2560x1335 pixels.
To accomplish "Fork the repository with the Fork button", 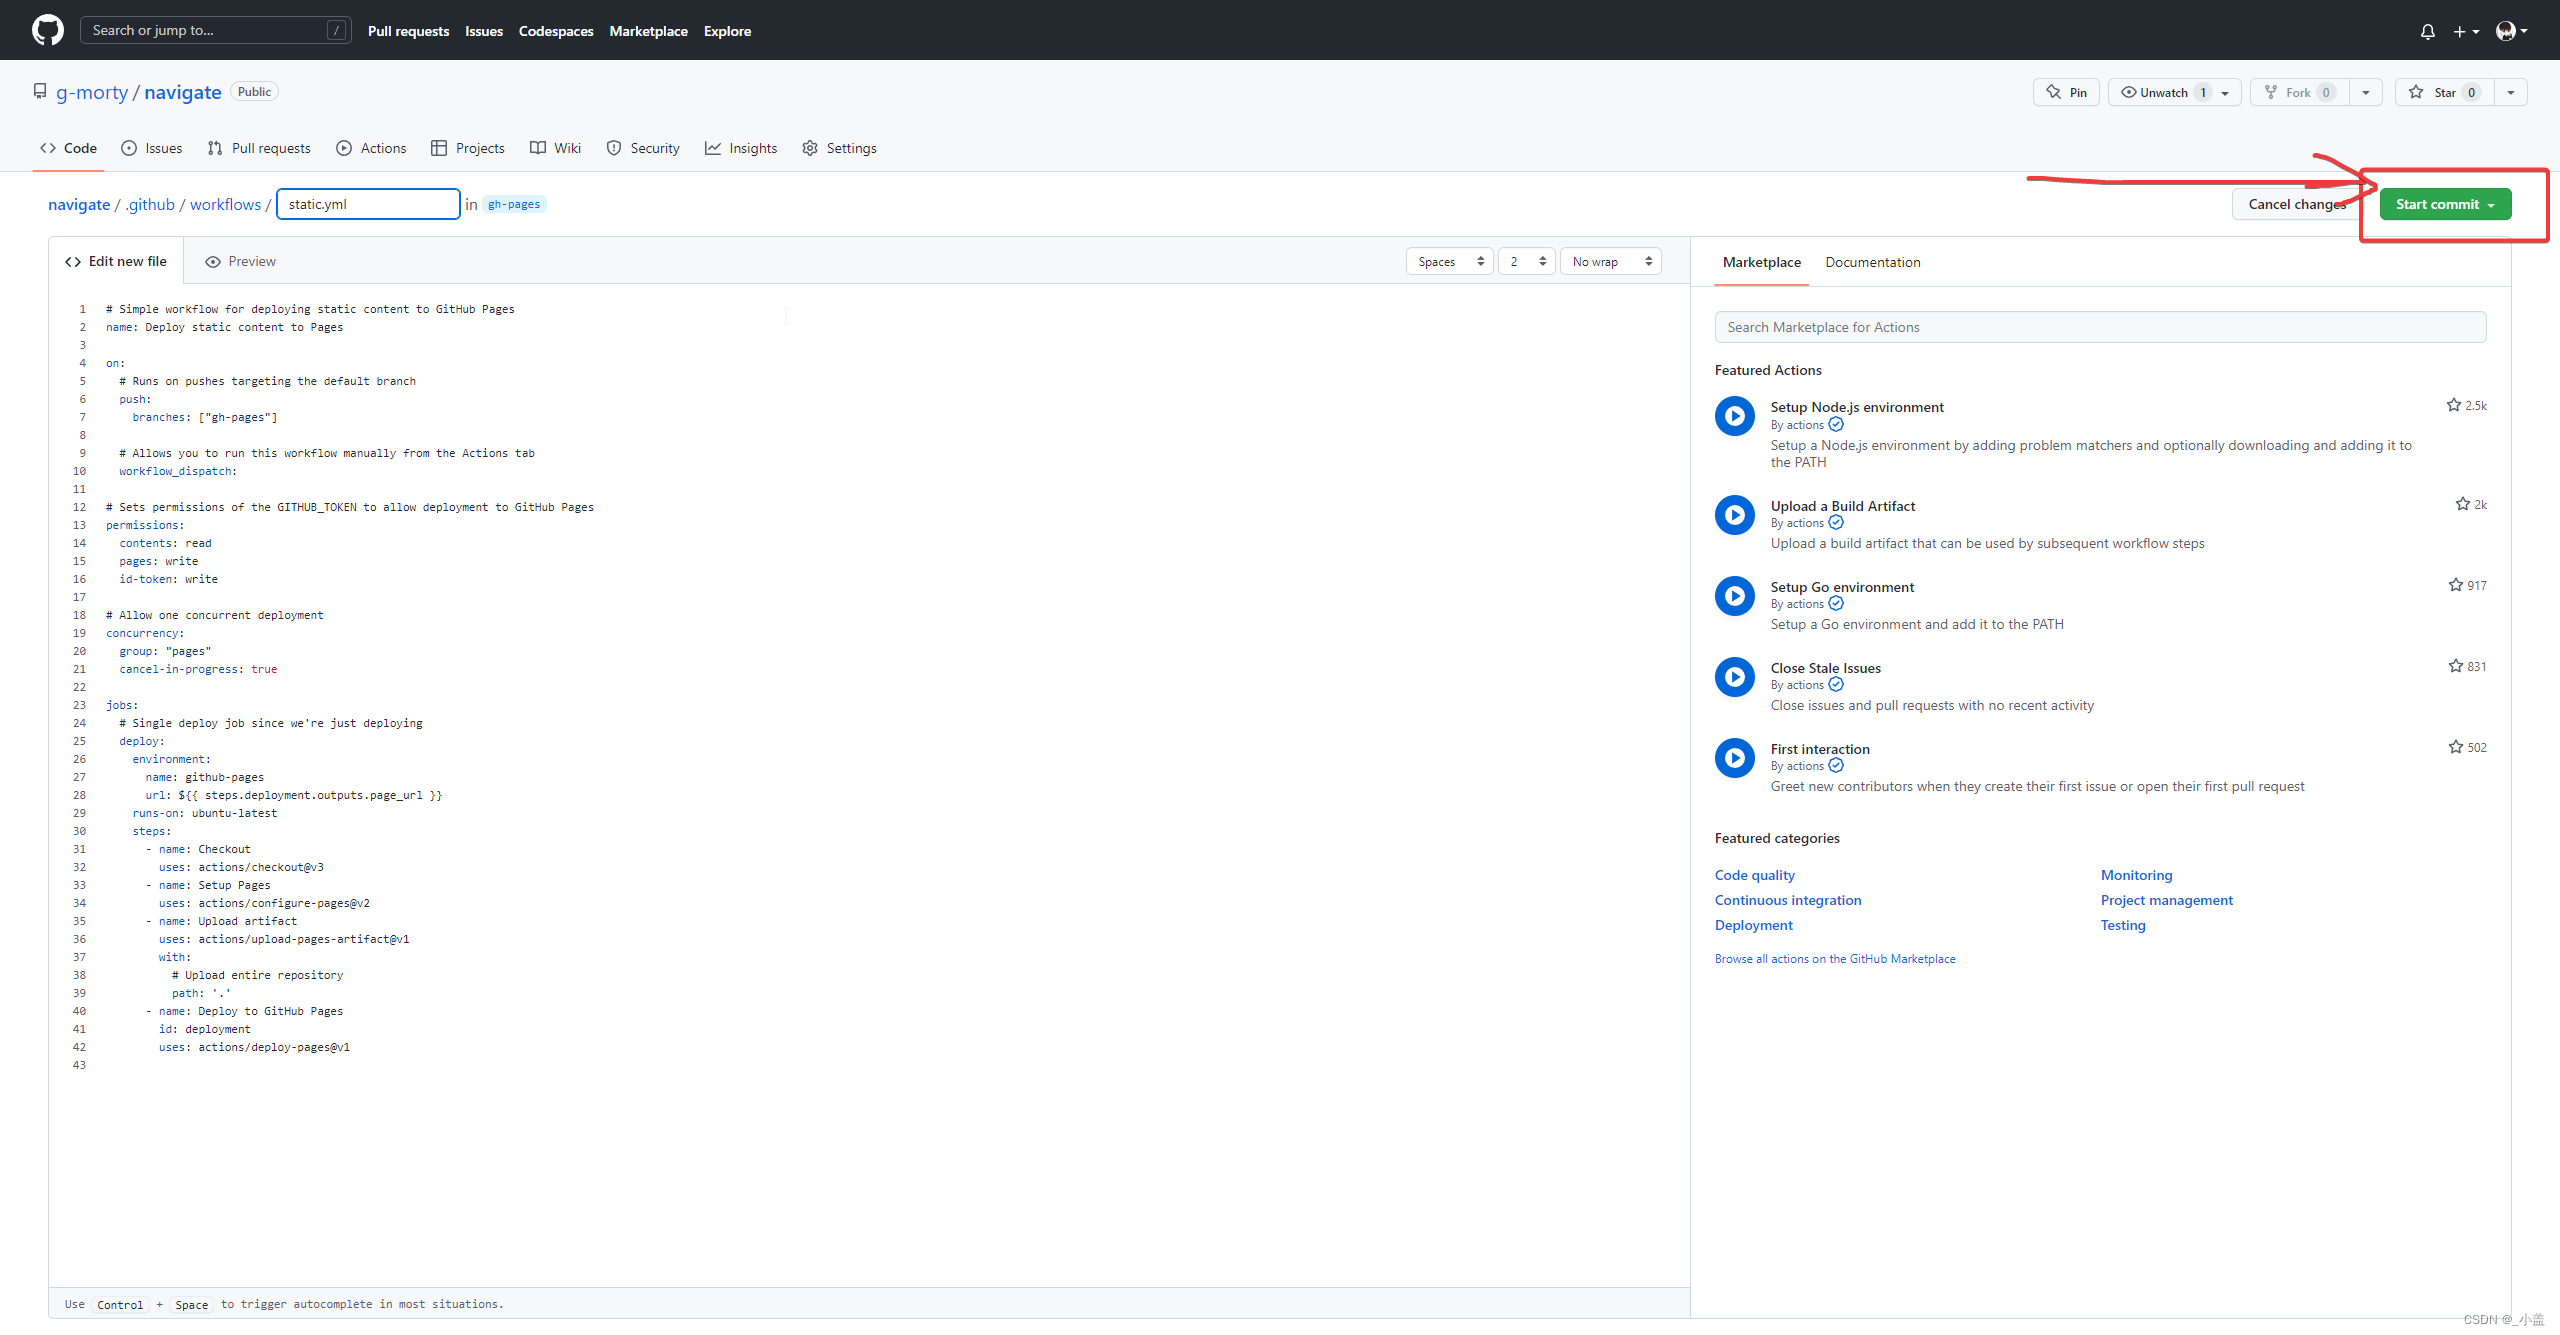I will tap(2299, 92).
